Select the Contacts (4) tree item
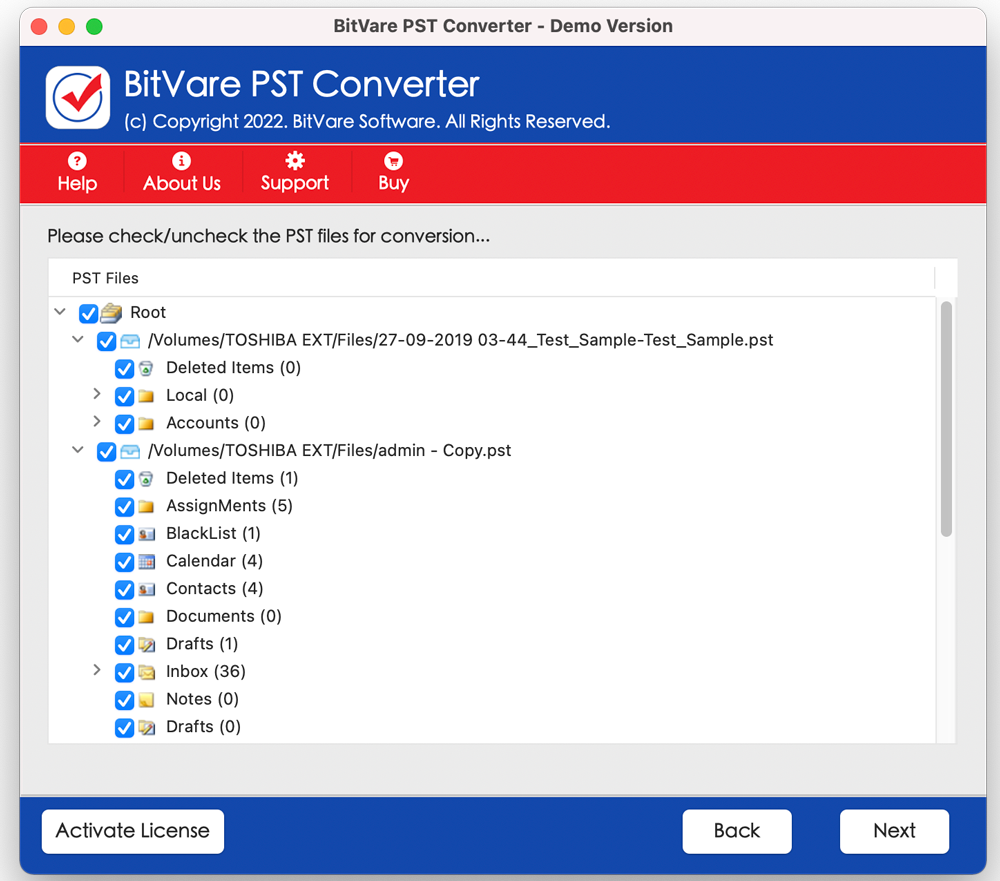1000x881 pixels. [x=214, y=589]
